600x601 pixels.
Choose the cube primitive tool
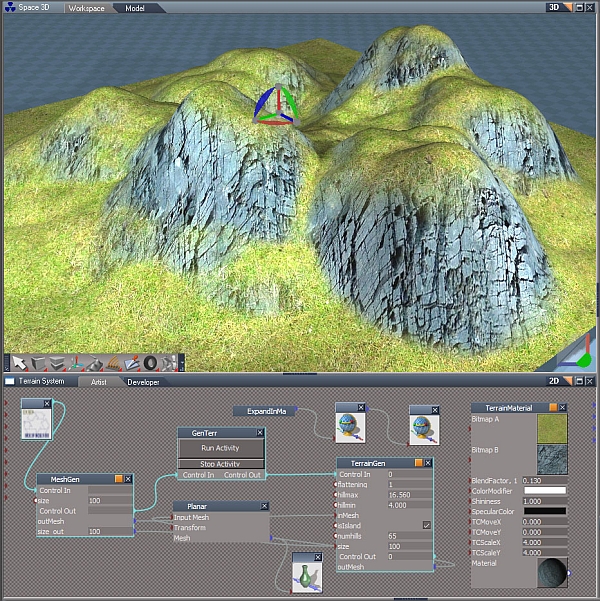click(x=38, y=363)
